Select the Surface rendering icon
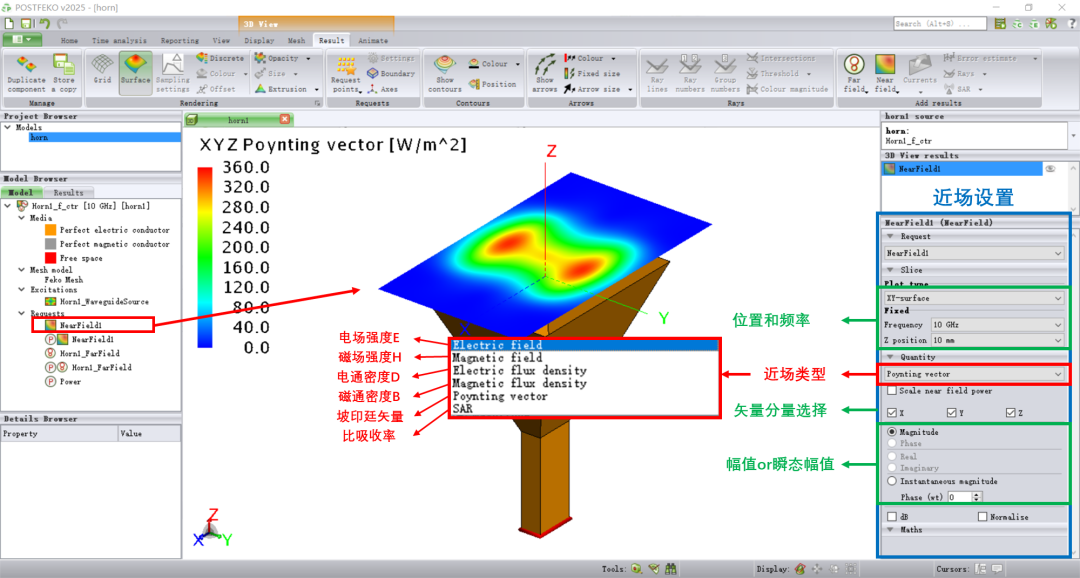The image size is (1080, 578). tap(135, 68)
